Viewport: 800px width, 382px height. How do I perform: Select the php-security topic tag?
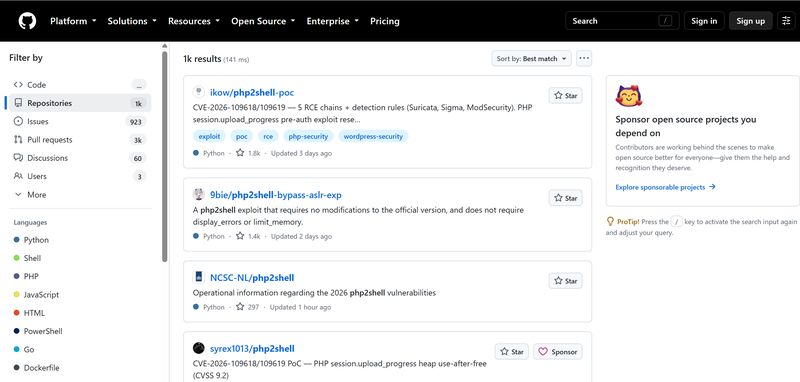point(308,136)
